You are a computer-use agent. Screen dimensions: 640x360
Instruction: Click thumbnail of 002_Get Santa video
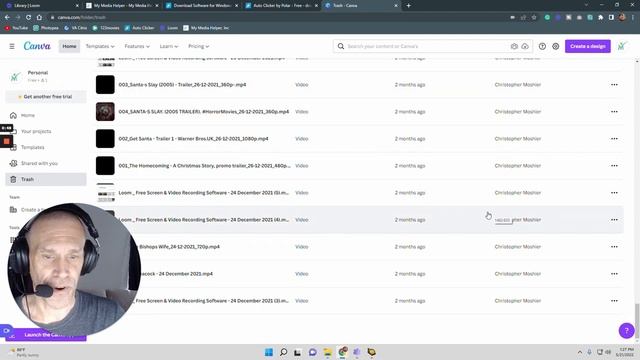[105, 138]
